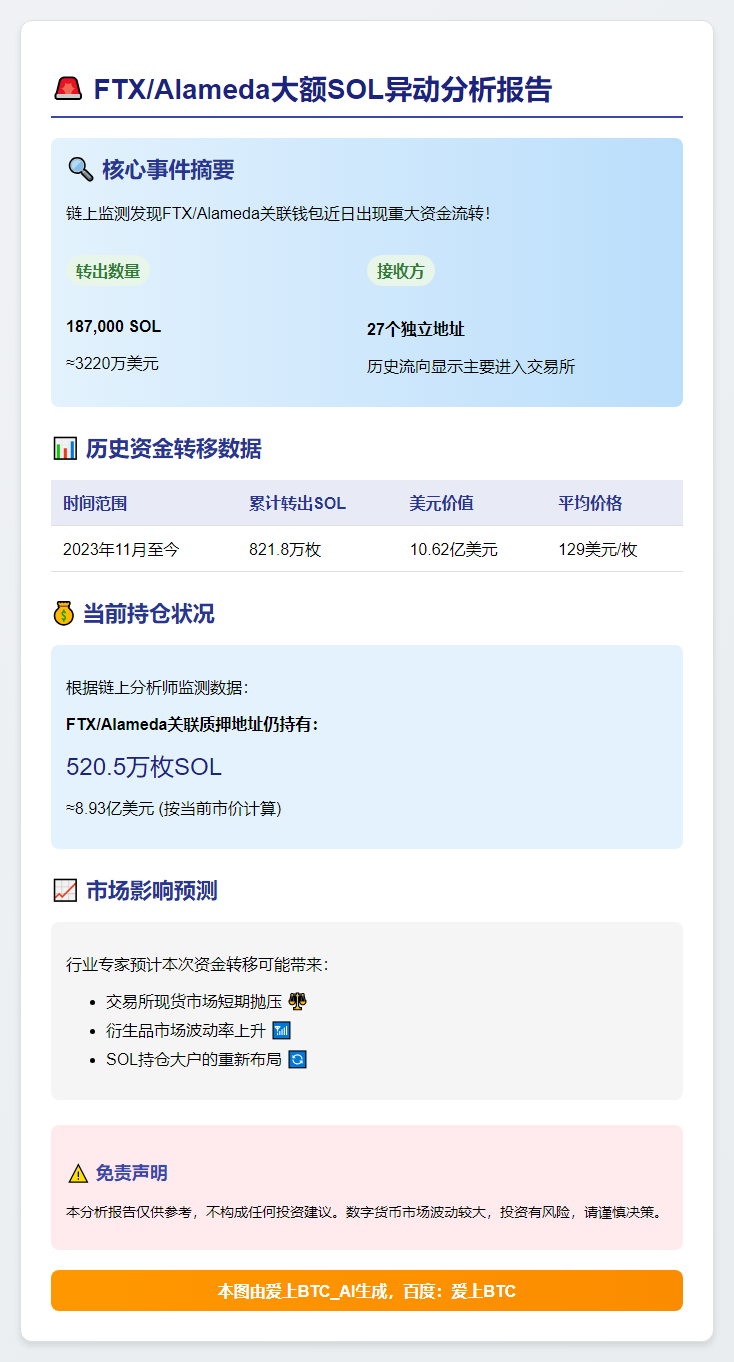Click the signal bars emoji after 波动率上升
Viewport: 734px width, 1362px height.
[281, 1030]
